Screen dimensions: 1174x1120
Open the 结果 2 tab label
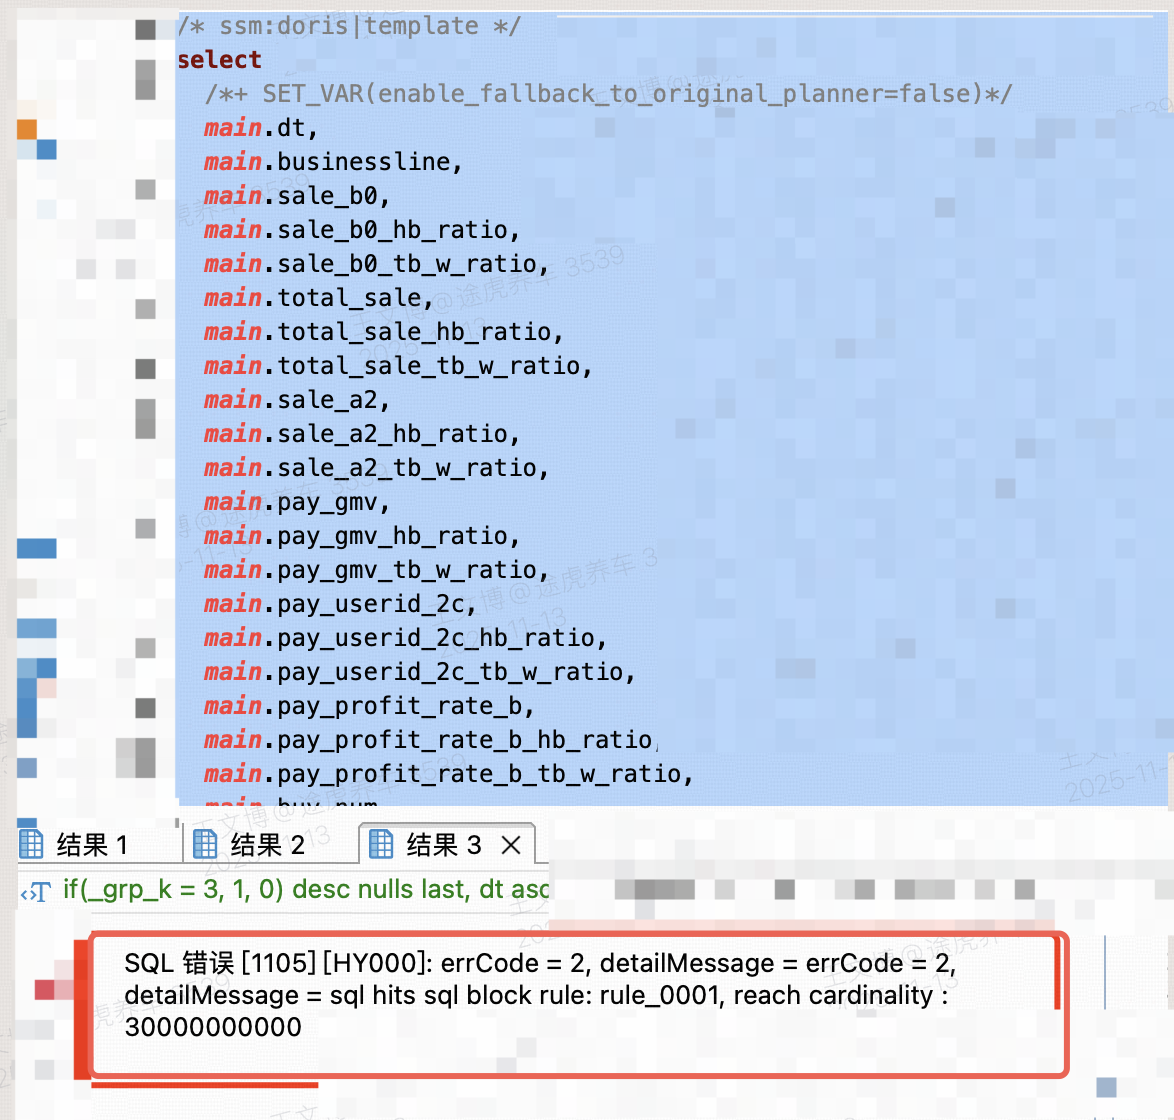[267, 846]
